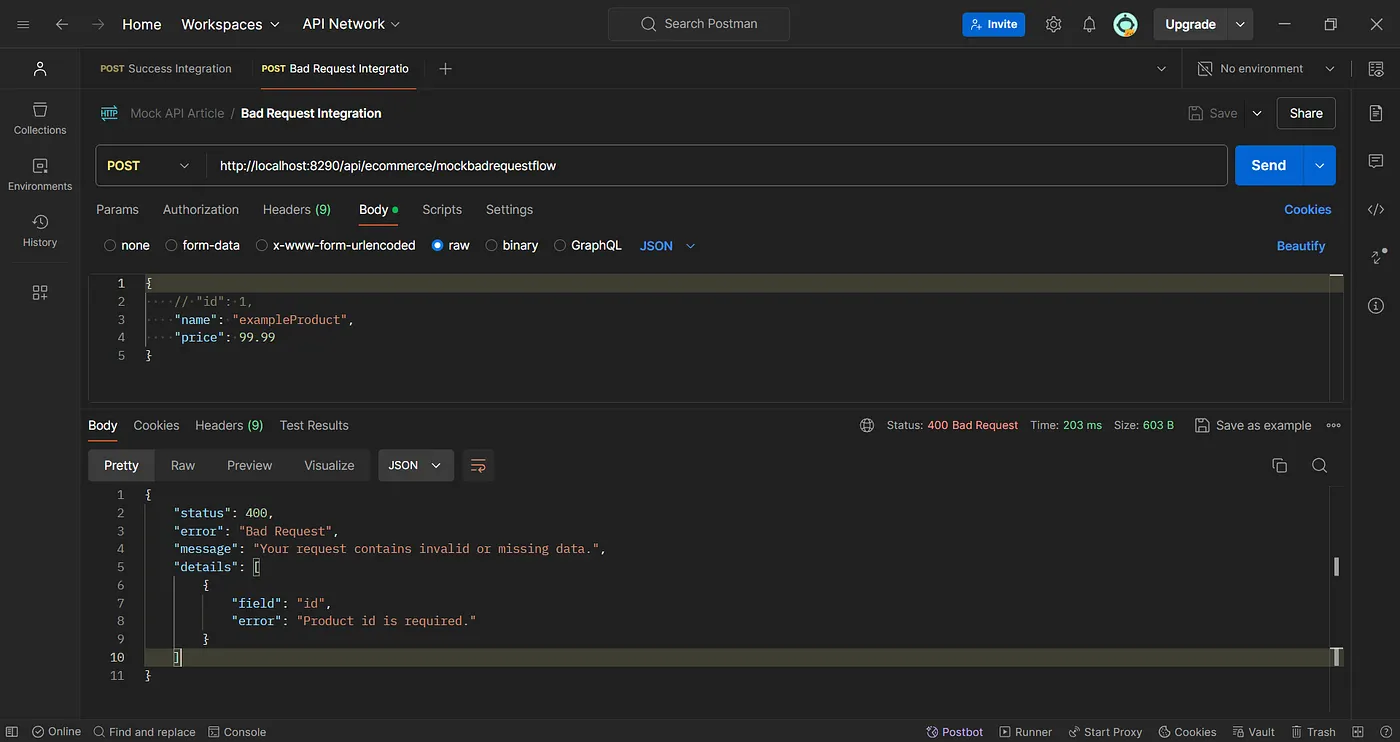Open Environments in the sidebar
The image size is (1400, 742).
(40, 174)
